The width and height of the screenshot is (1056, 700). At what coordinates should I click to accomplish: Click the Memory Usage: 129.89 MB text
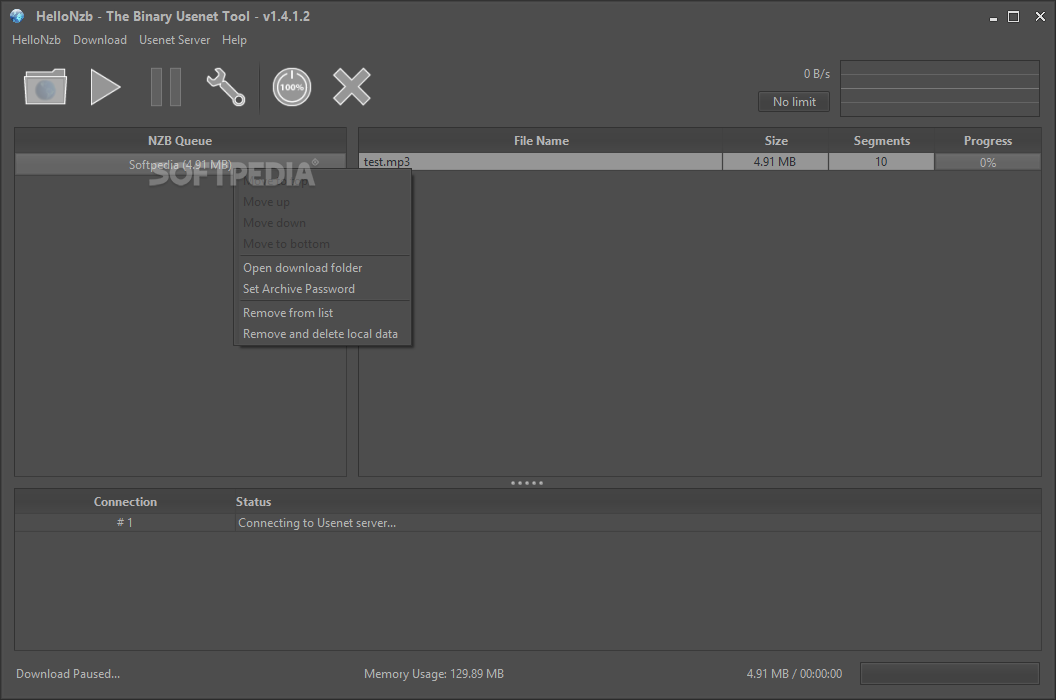pyautogui.click(x=434, y=674)
